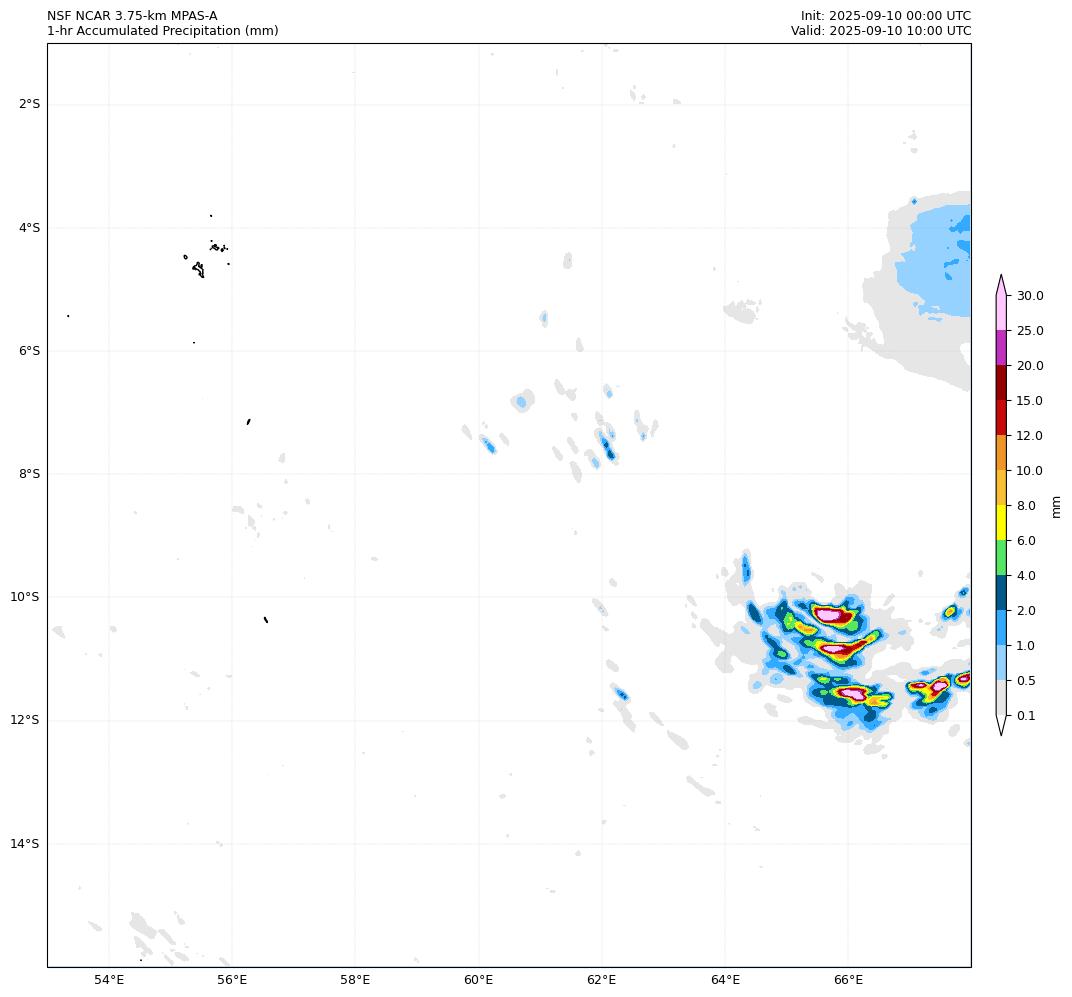Click the green 4.0–6.0 mm colorbar segment
The height and width of the screenshot is (997, 1072).
(x=1001, y=558)
